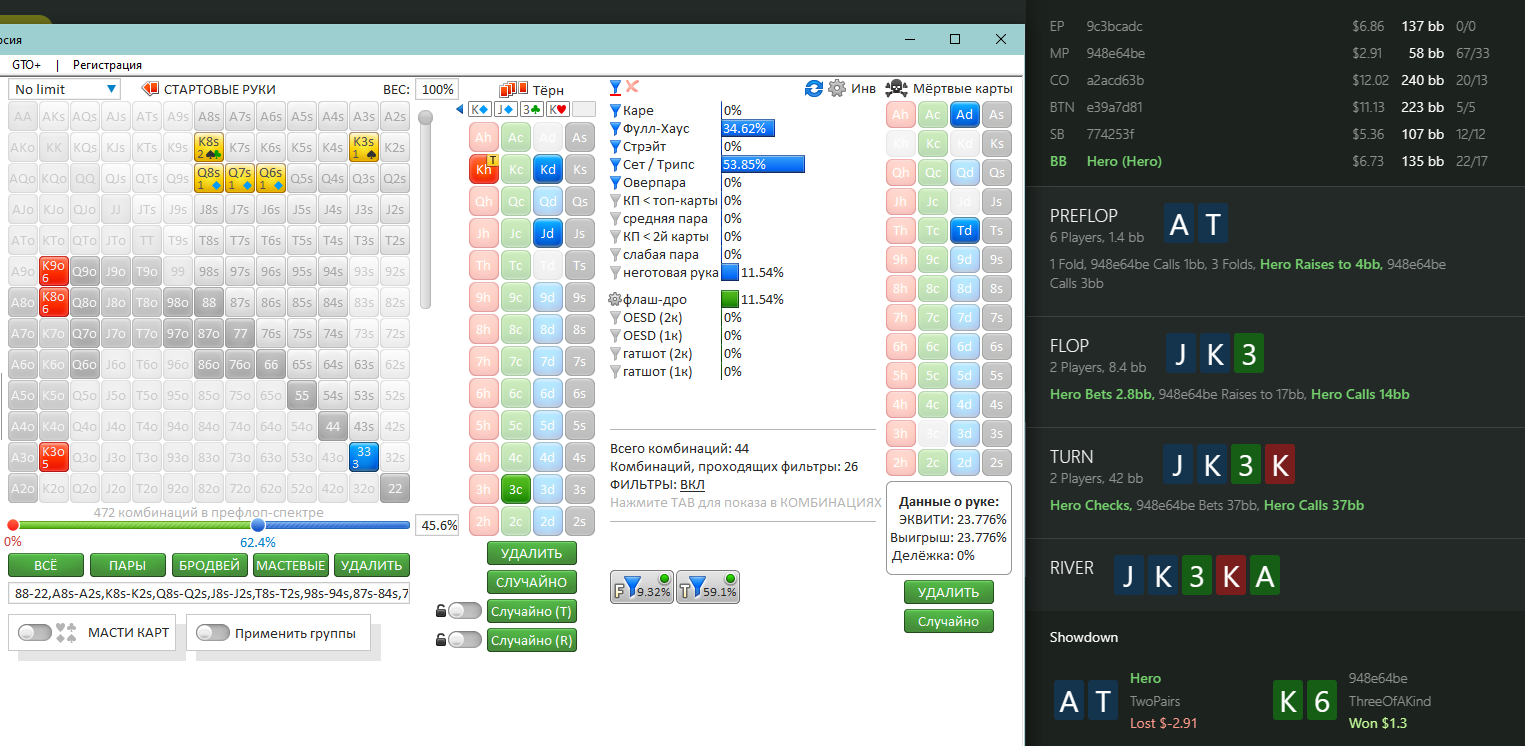Clear filters with the red X icon
Viewport: 1525px width, 746px height.
pyautogui.click(x=632, y=87)
